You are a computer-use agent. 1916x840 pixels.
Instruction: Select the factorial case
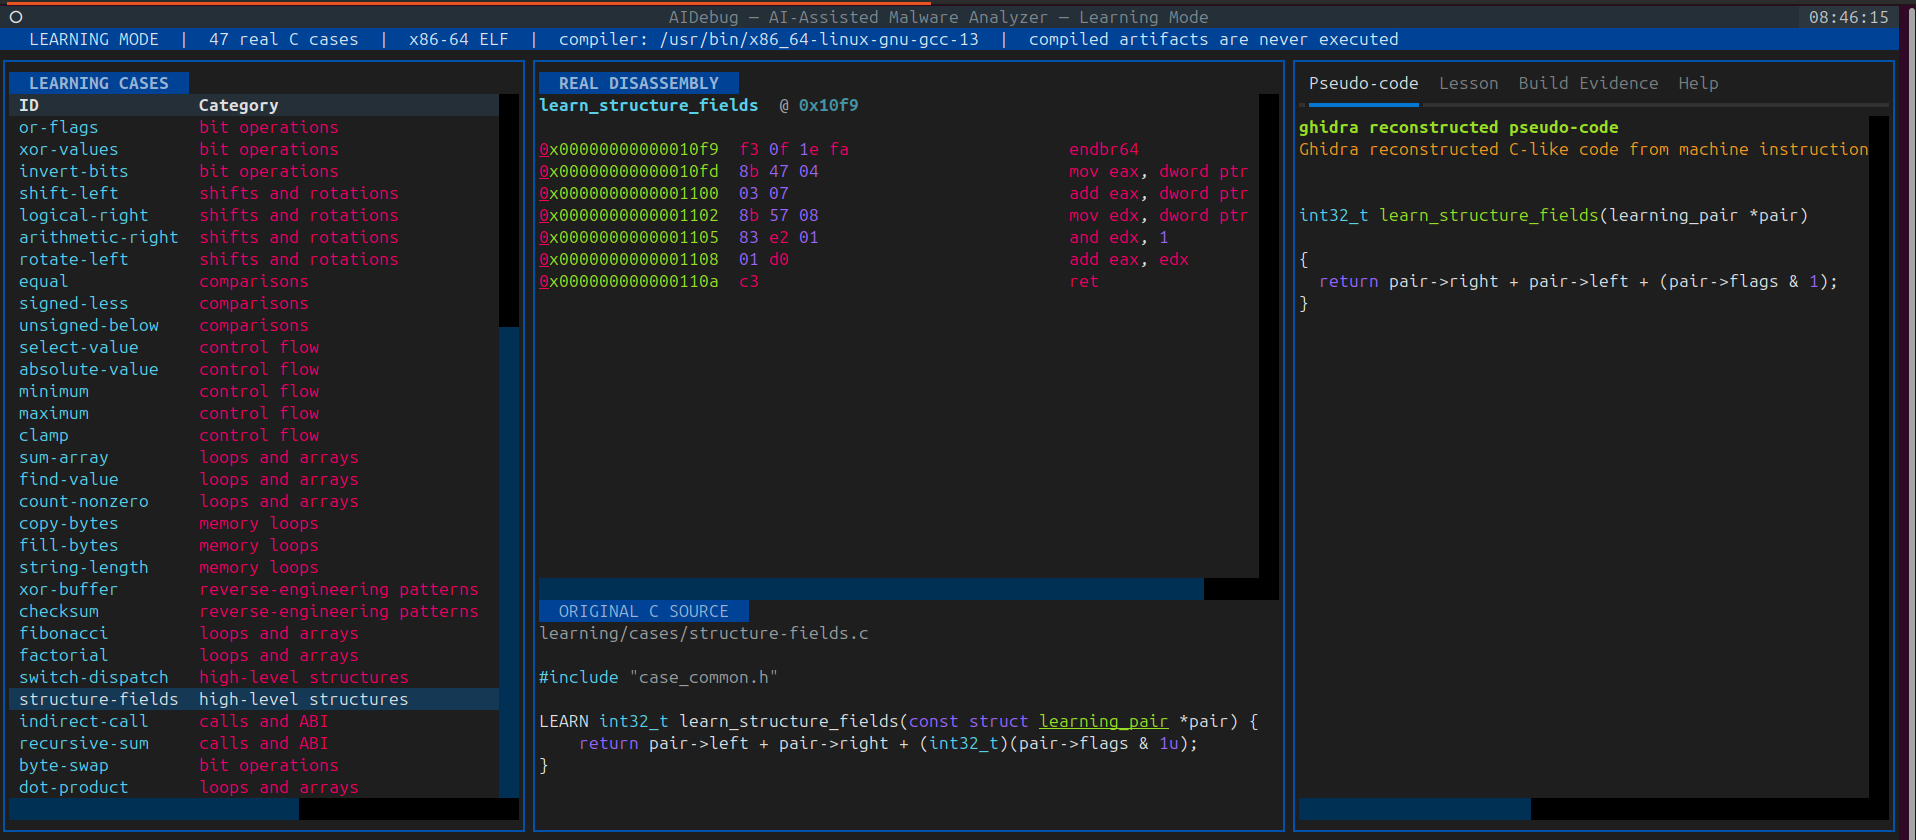coord(254,655)
